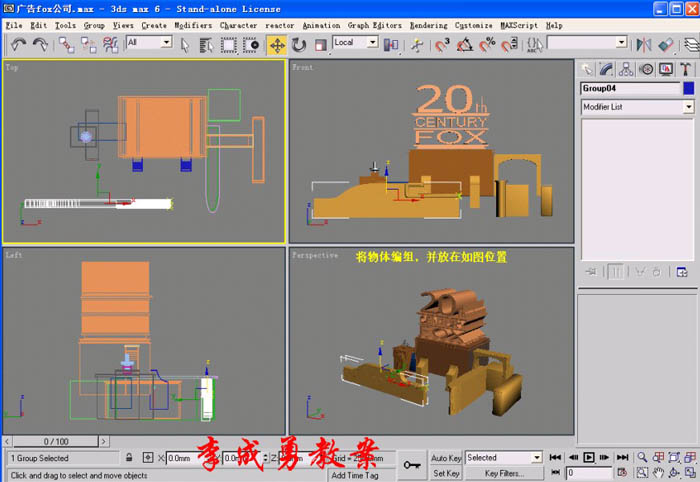Viewport: 700px width, 482px height.
Task: Go to Start of animation
Action: 555,457
